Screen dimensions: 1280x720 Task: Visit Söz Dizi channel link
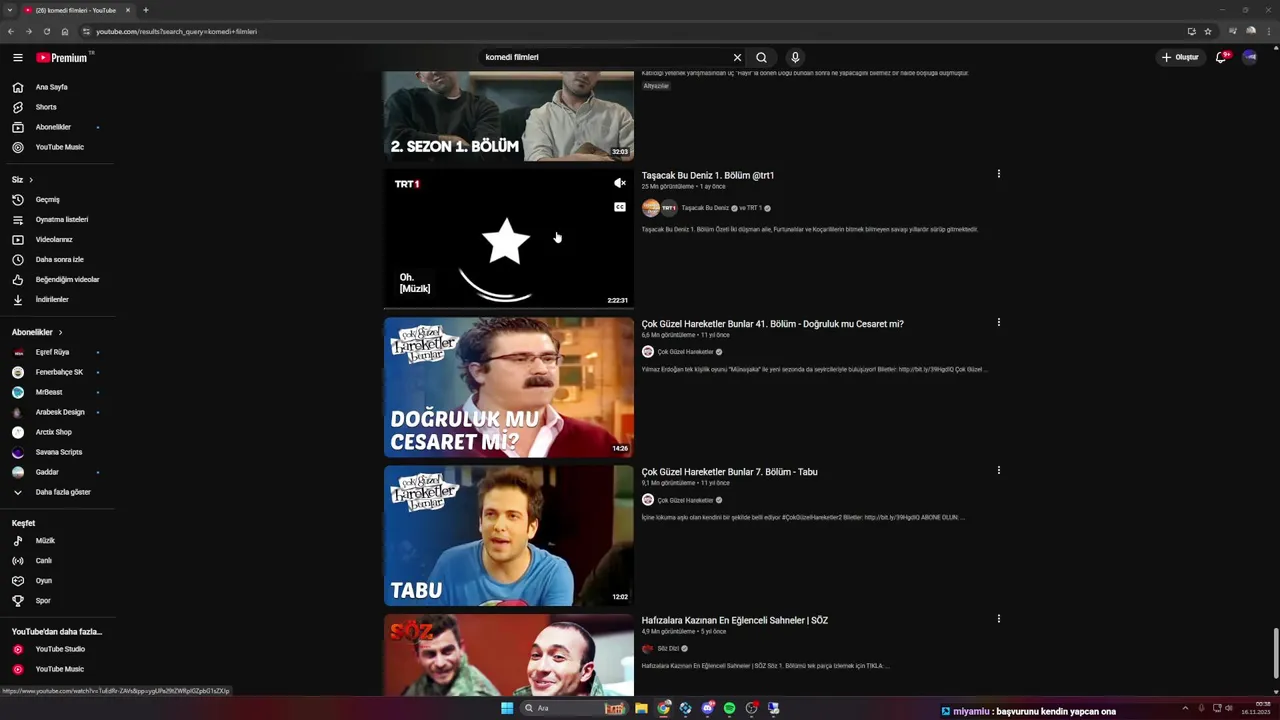point(668,648)
